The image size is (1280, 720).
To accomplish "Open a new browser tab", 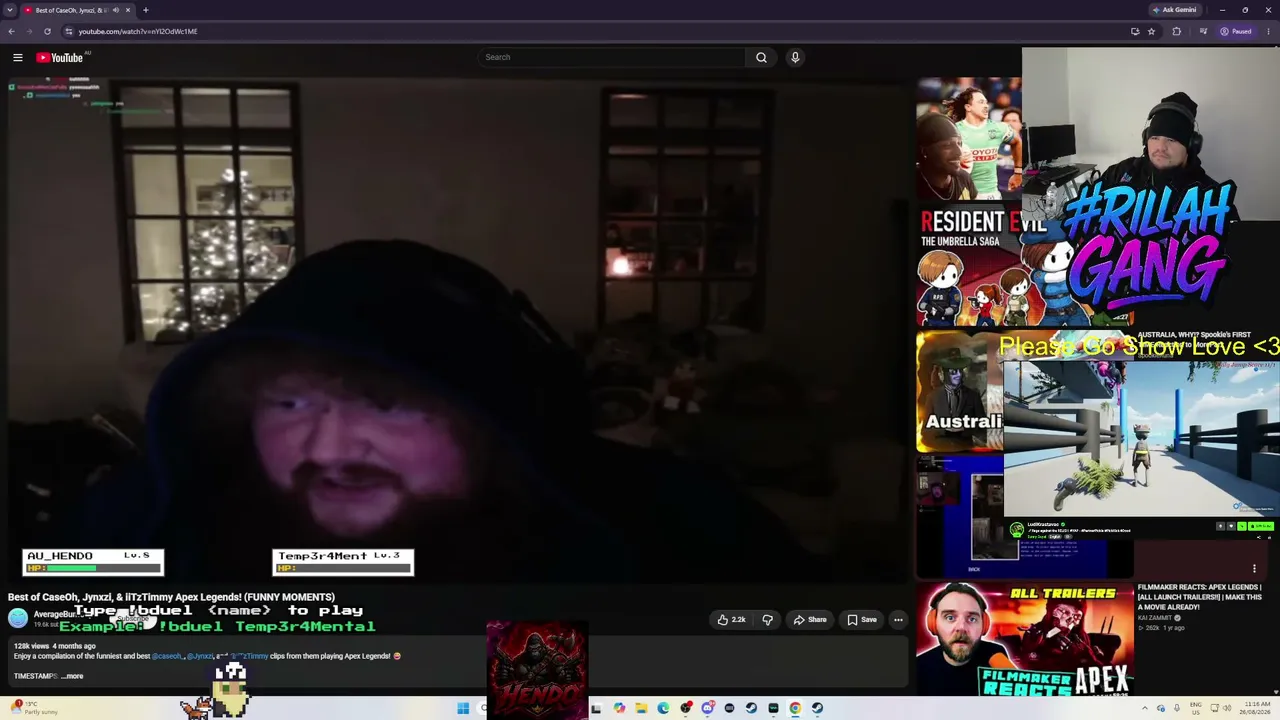I will pos(146,10).
